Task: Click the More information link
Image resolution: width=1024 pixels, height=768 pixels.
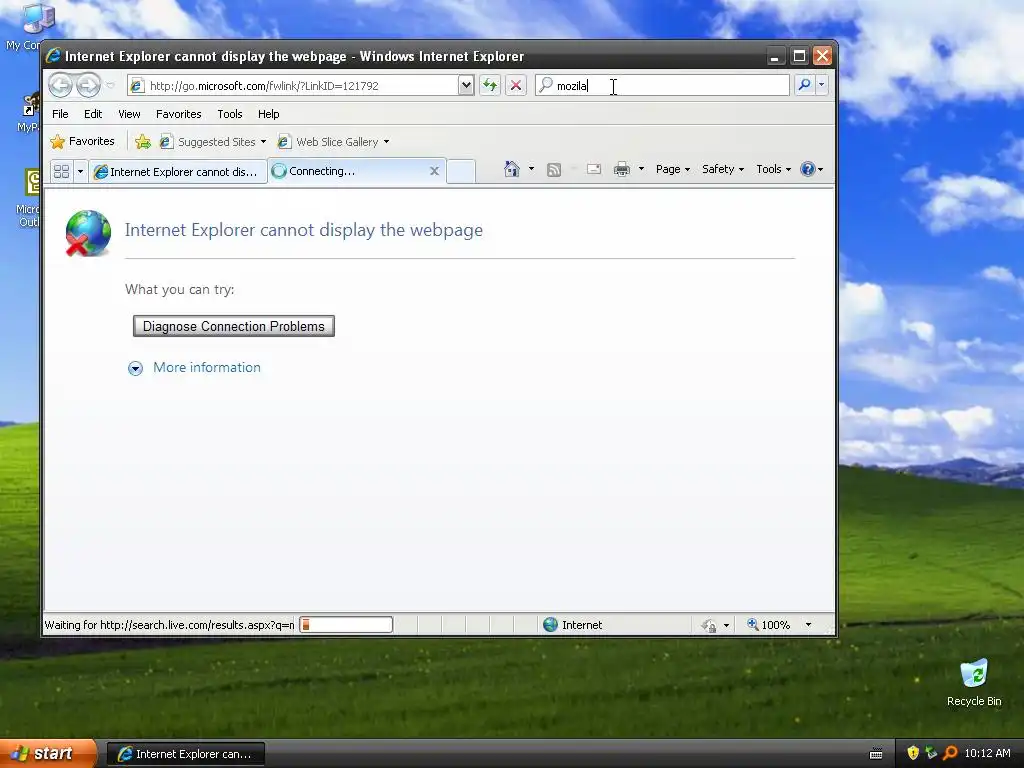Action: click(206, 367)
